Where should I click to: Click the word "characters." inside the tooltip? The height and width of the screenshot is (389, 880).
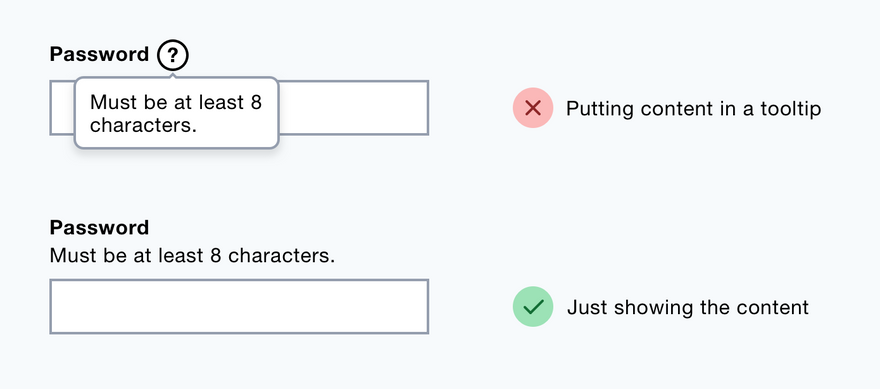[x=143, y=125]
